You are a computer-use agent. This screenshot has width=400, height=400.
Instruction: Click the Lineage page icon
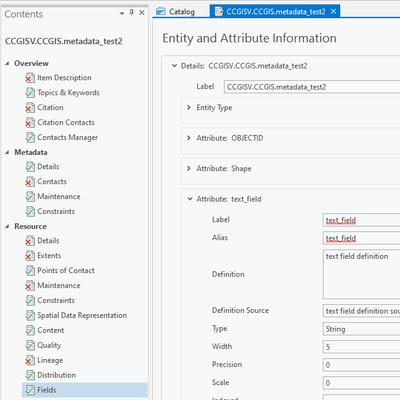(30, 360)
